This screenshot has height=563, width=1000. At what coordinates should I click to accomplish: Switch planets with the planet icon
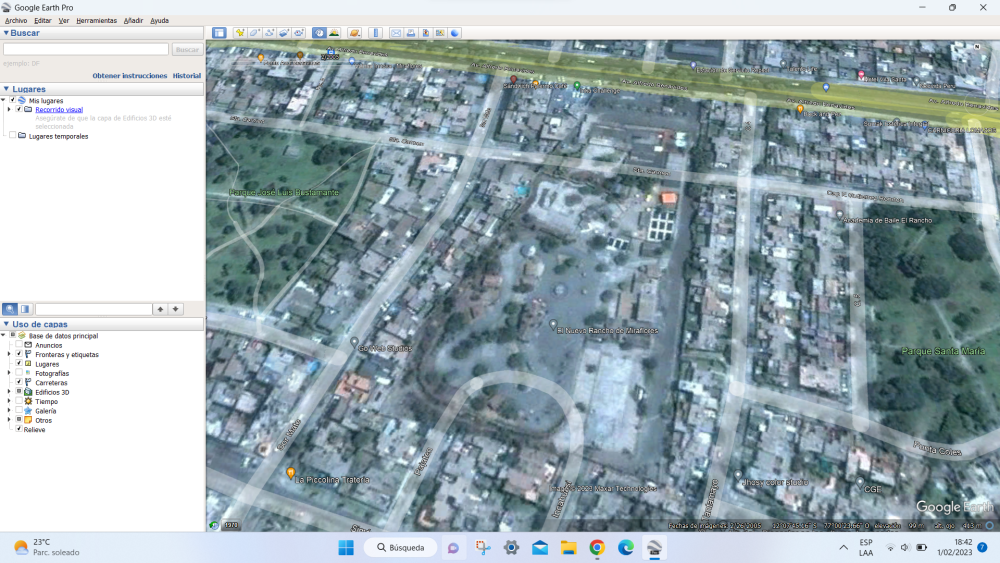[x=354, y=33]
